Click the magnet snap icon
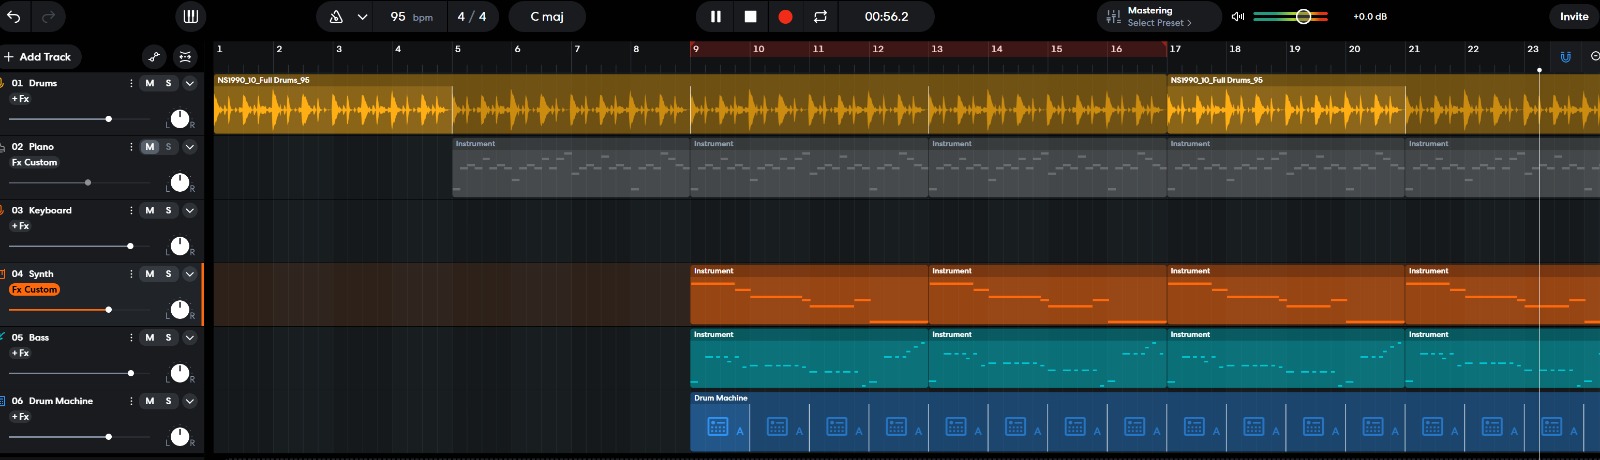This screenshot has height=460, width=1600. coord(1566,57)
